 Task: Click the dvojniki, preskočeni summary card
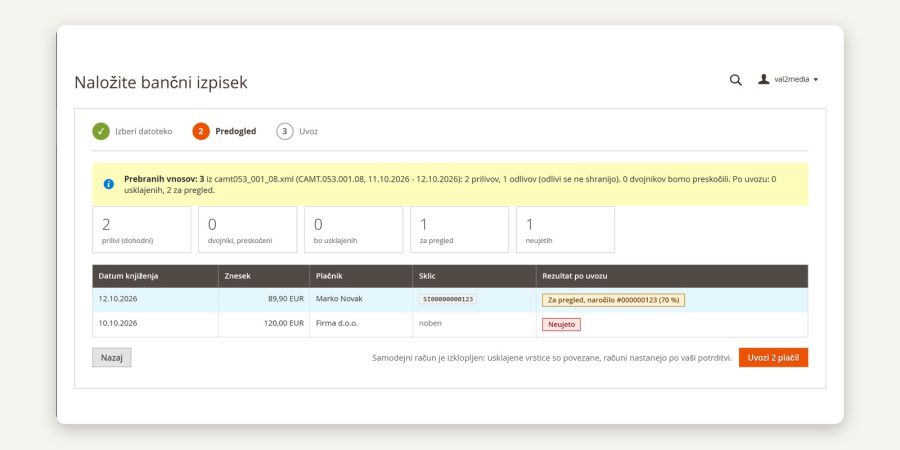coord(247,230)
